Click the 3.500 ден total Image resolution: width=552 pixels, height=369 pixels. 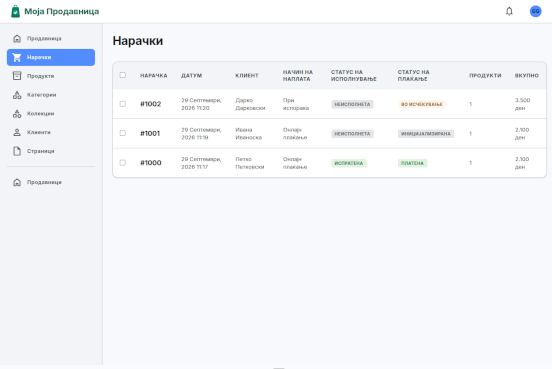(x=522, y=104)
